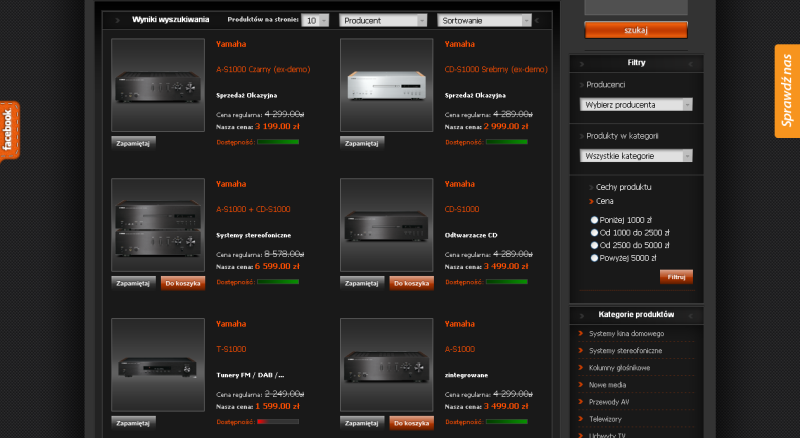
Task: Click the Filtruj button
Action: [676, 277]
